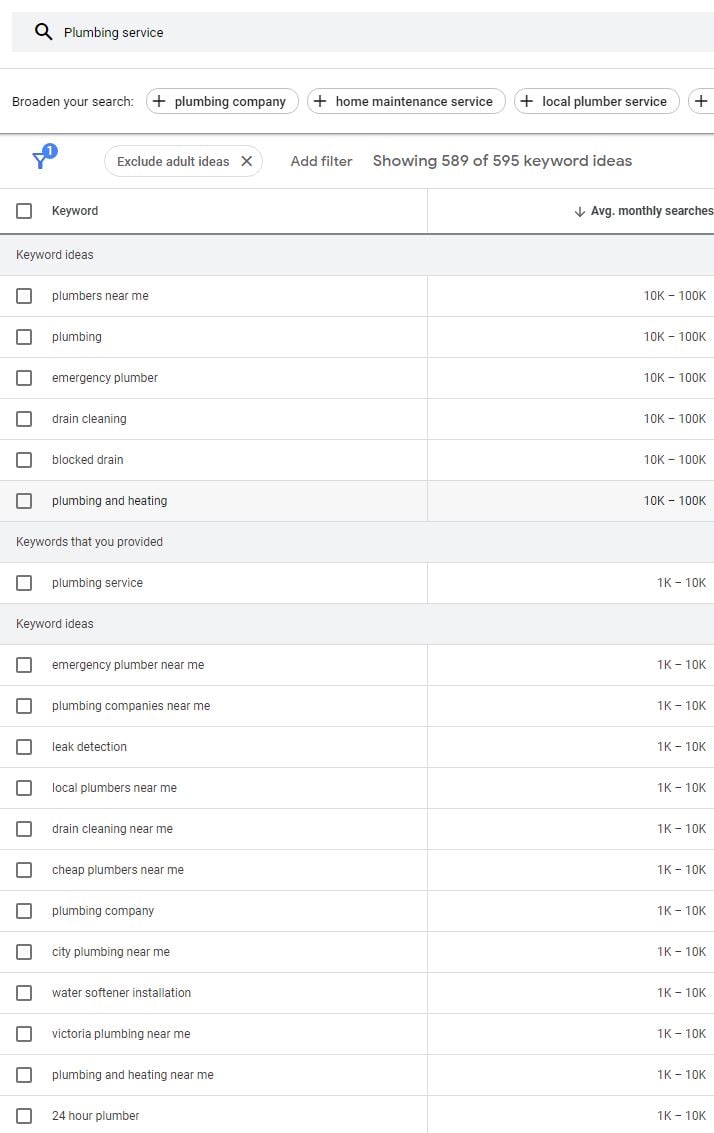Click the search magnifier icon
The height and width of the screenshot is (1133, 714).
44,31
